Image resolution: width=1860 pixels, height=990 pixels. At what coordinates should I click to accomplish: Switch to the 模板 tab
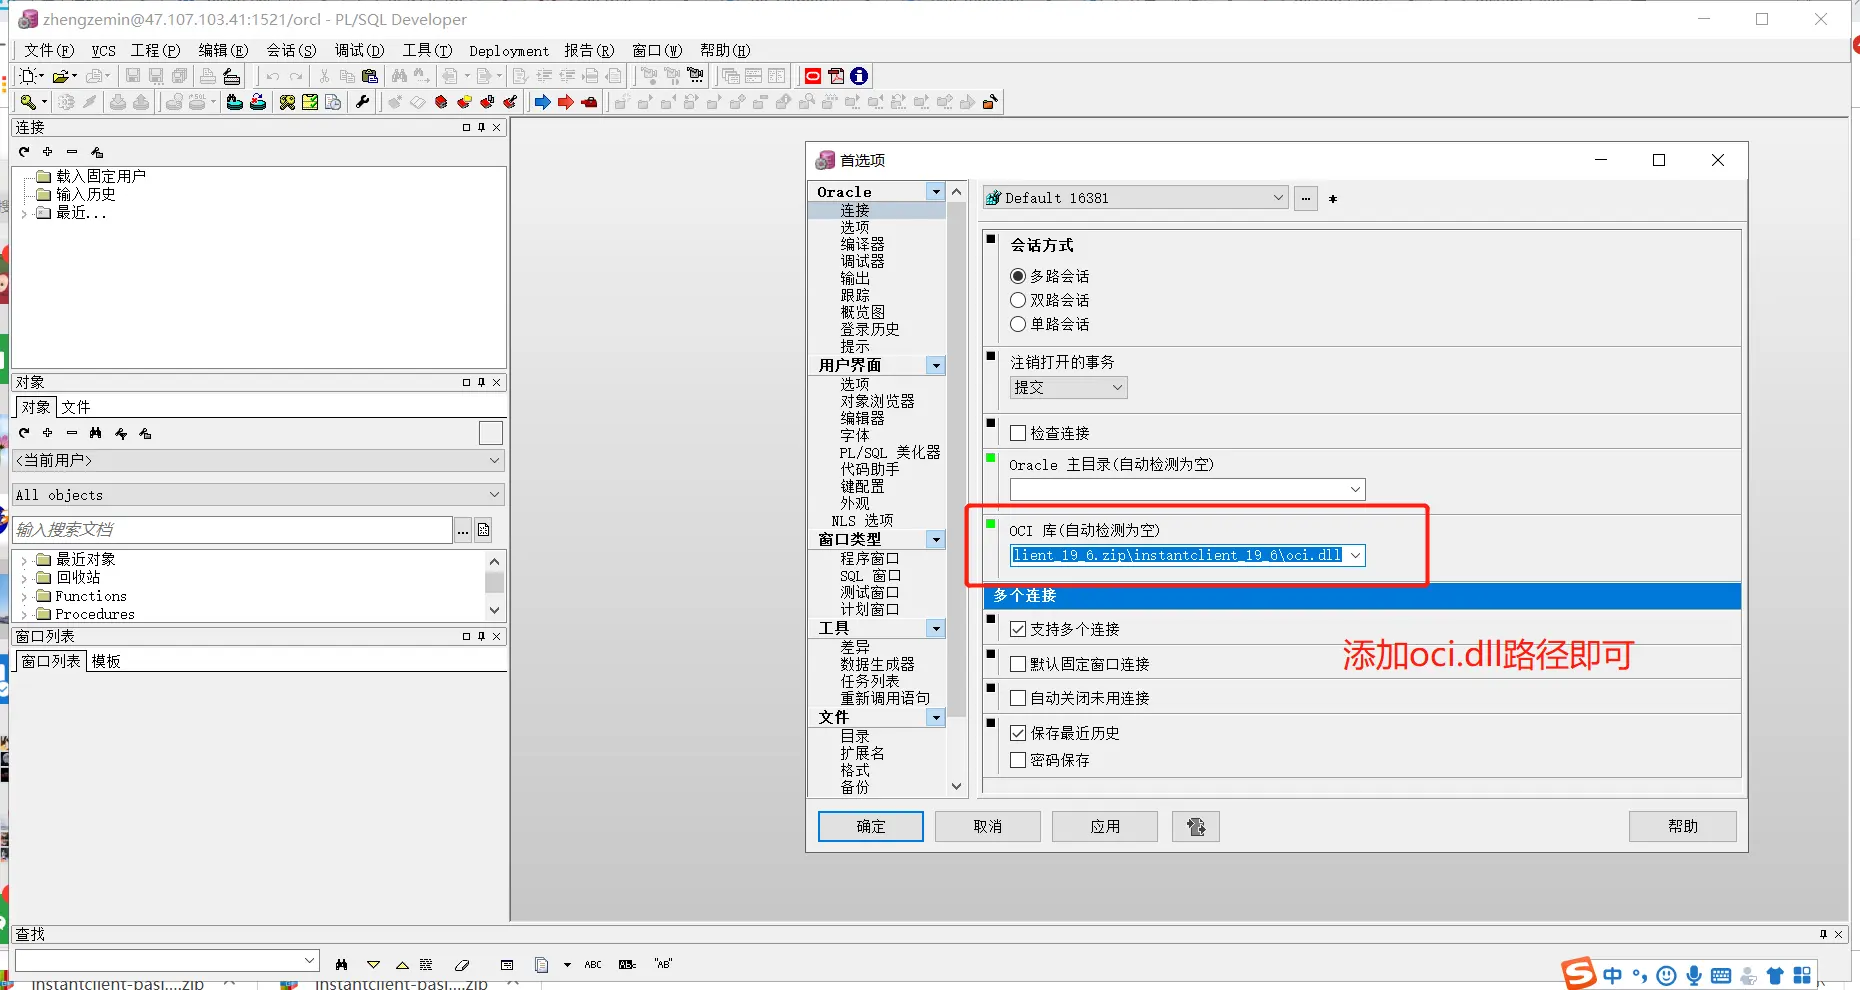coord(106,661)
